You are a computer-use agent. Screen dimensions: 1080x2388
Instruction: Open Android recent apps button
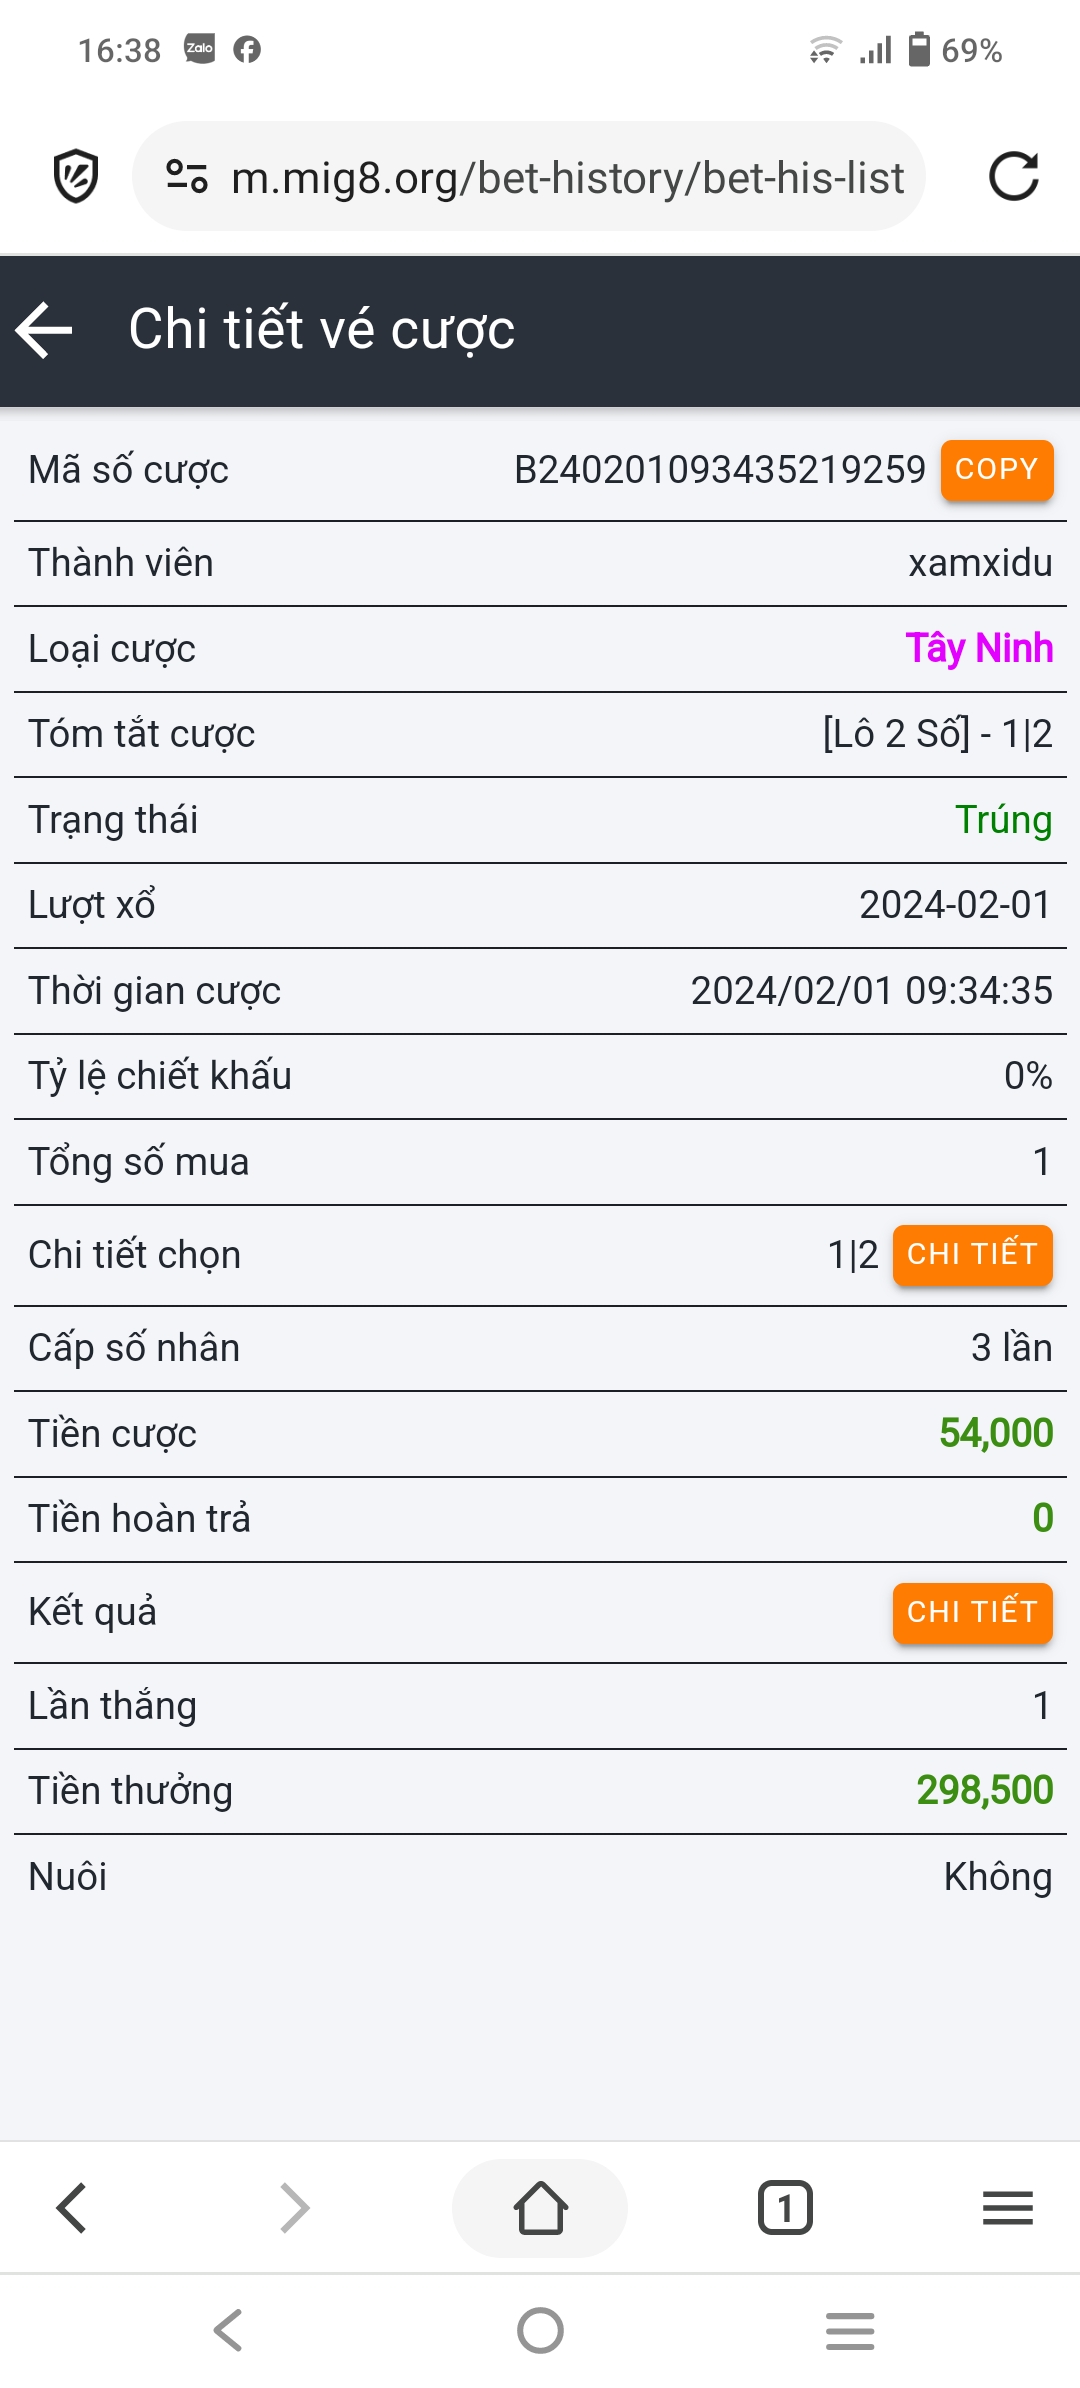click(x=850, y=2331)
